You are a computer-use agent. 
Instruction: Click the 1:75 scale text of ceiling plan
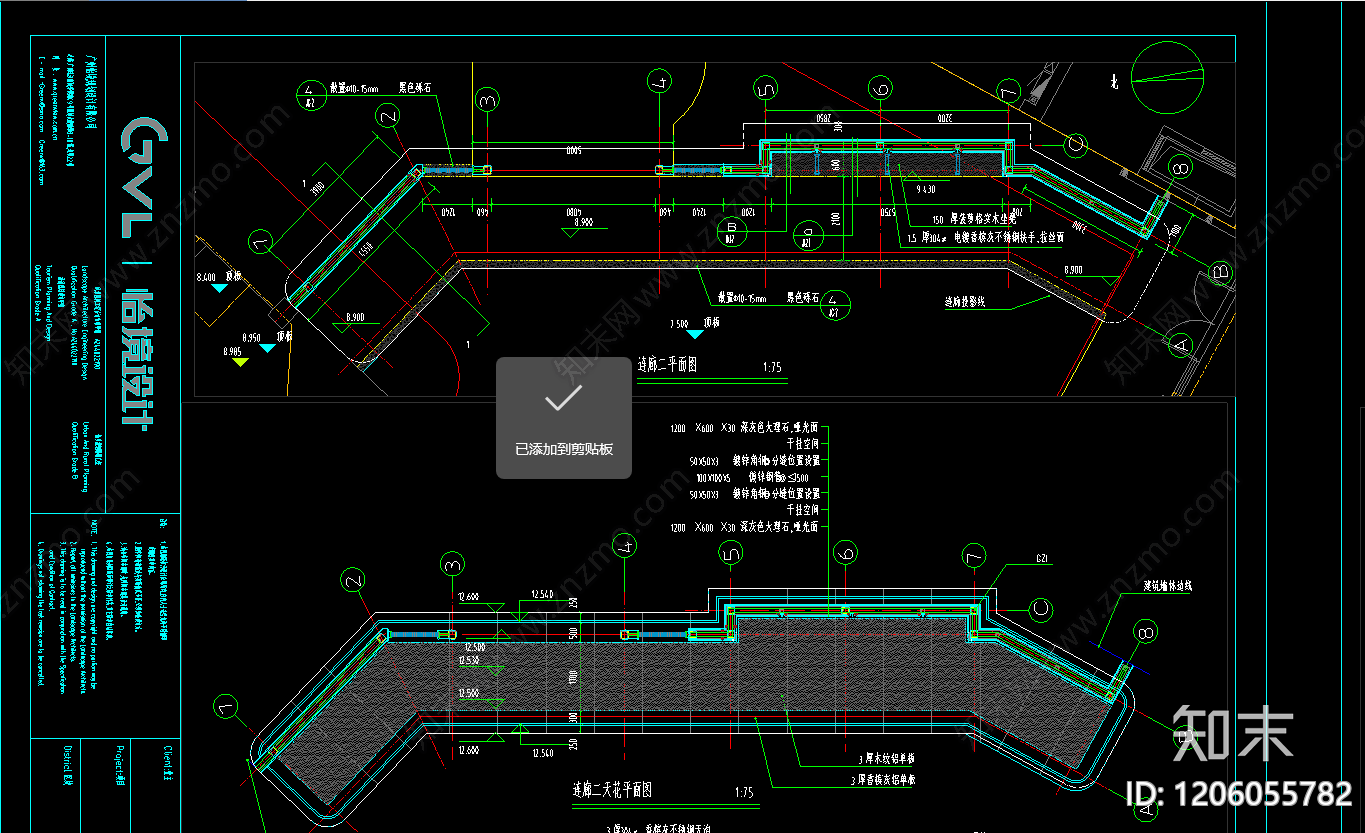pyautogui.click(x=744, y=792)
